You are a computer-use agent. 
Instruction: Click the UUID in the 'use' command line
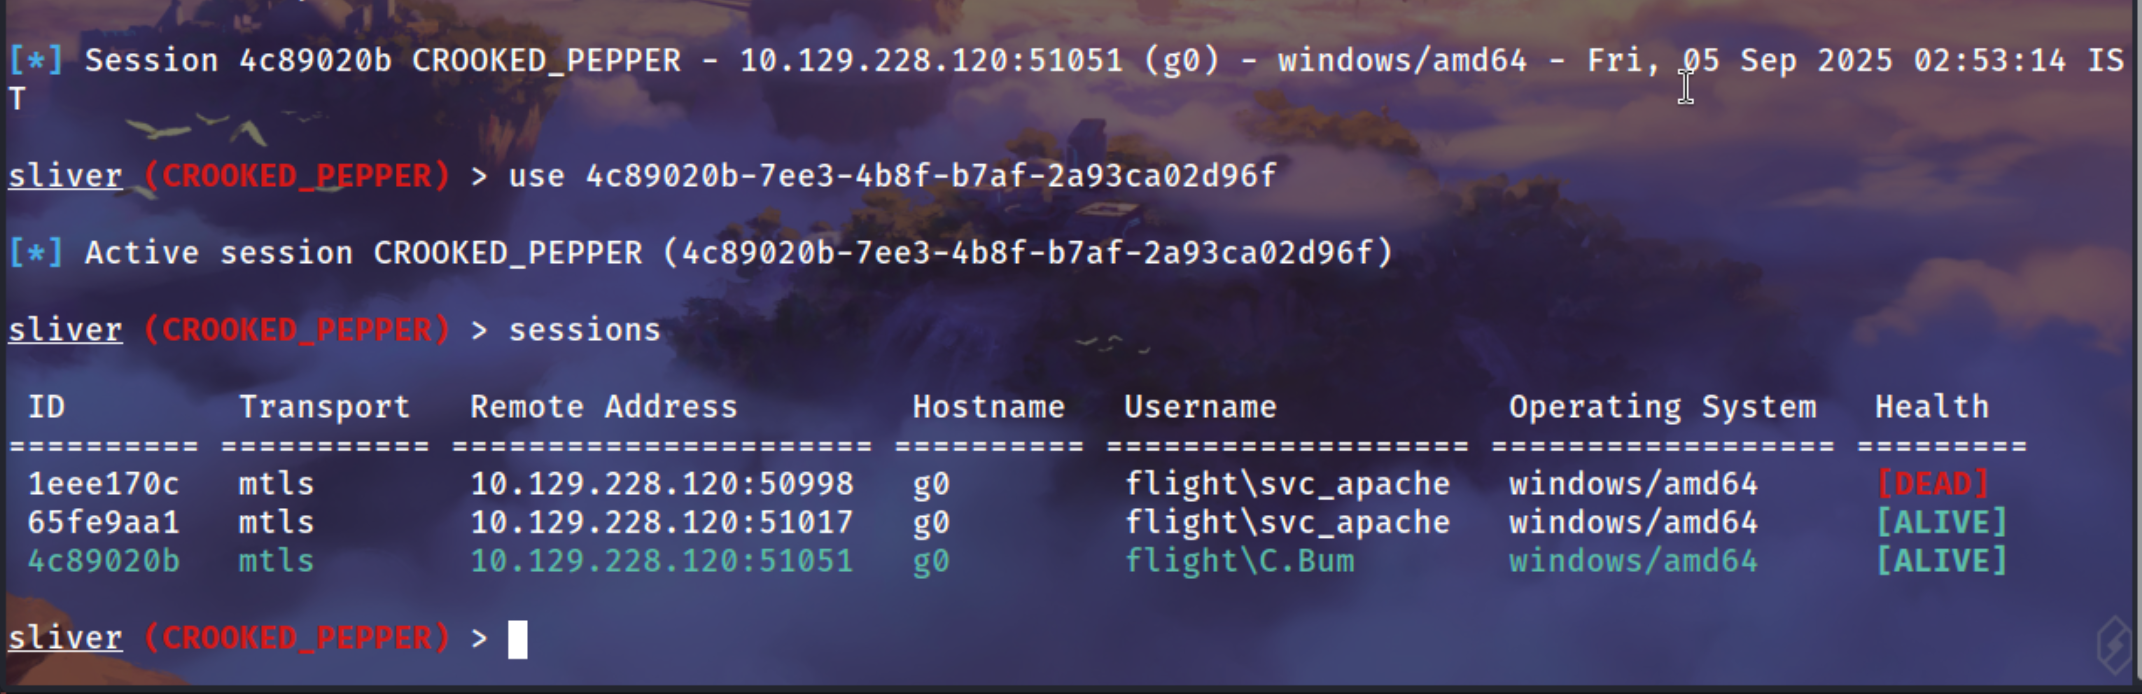pyautogui.click(x=931, y=176)
